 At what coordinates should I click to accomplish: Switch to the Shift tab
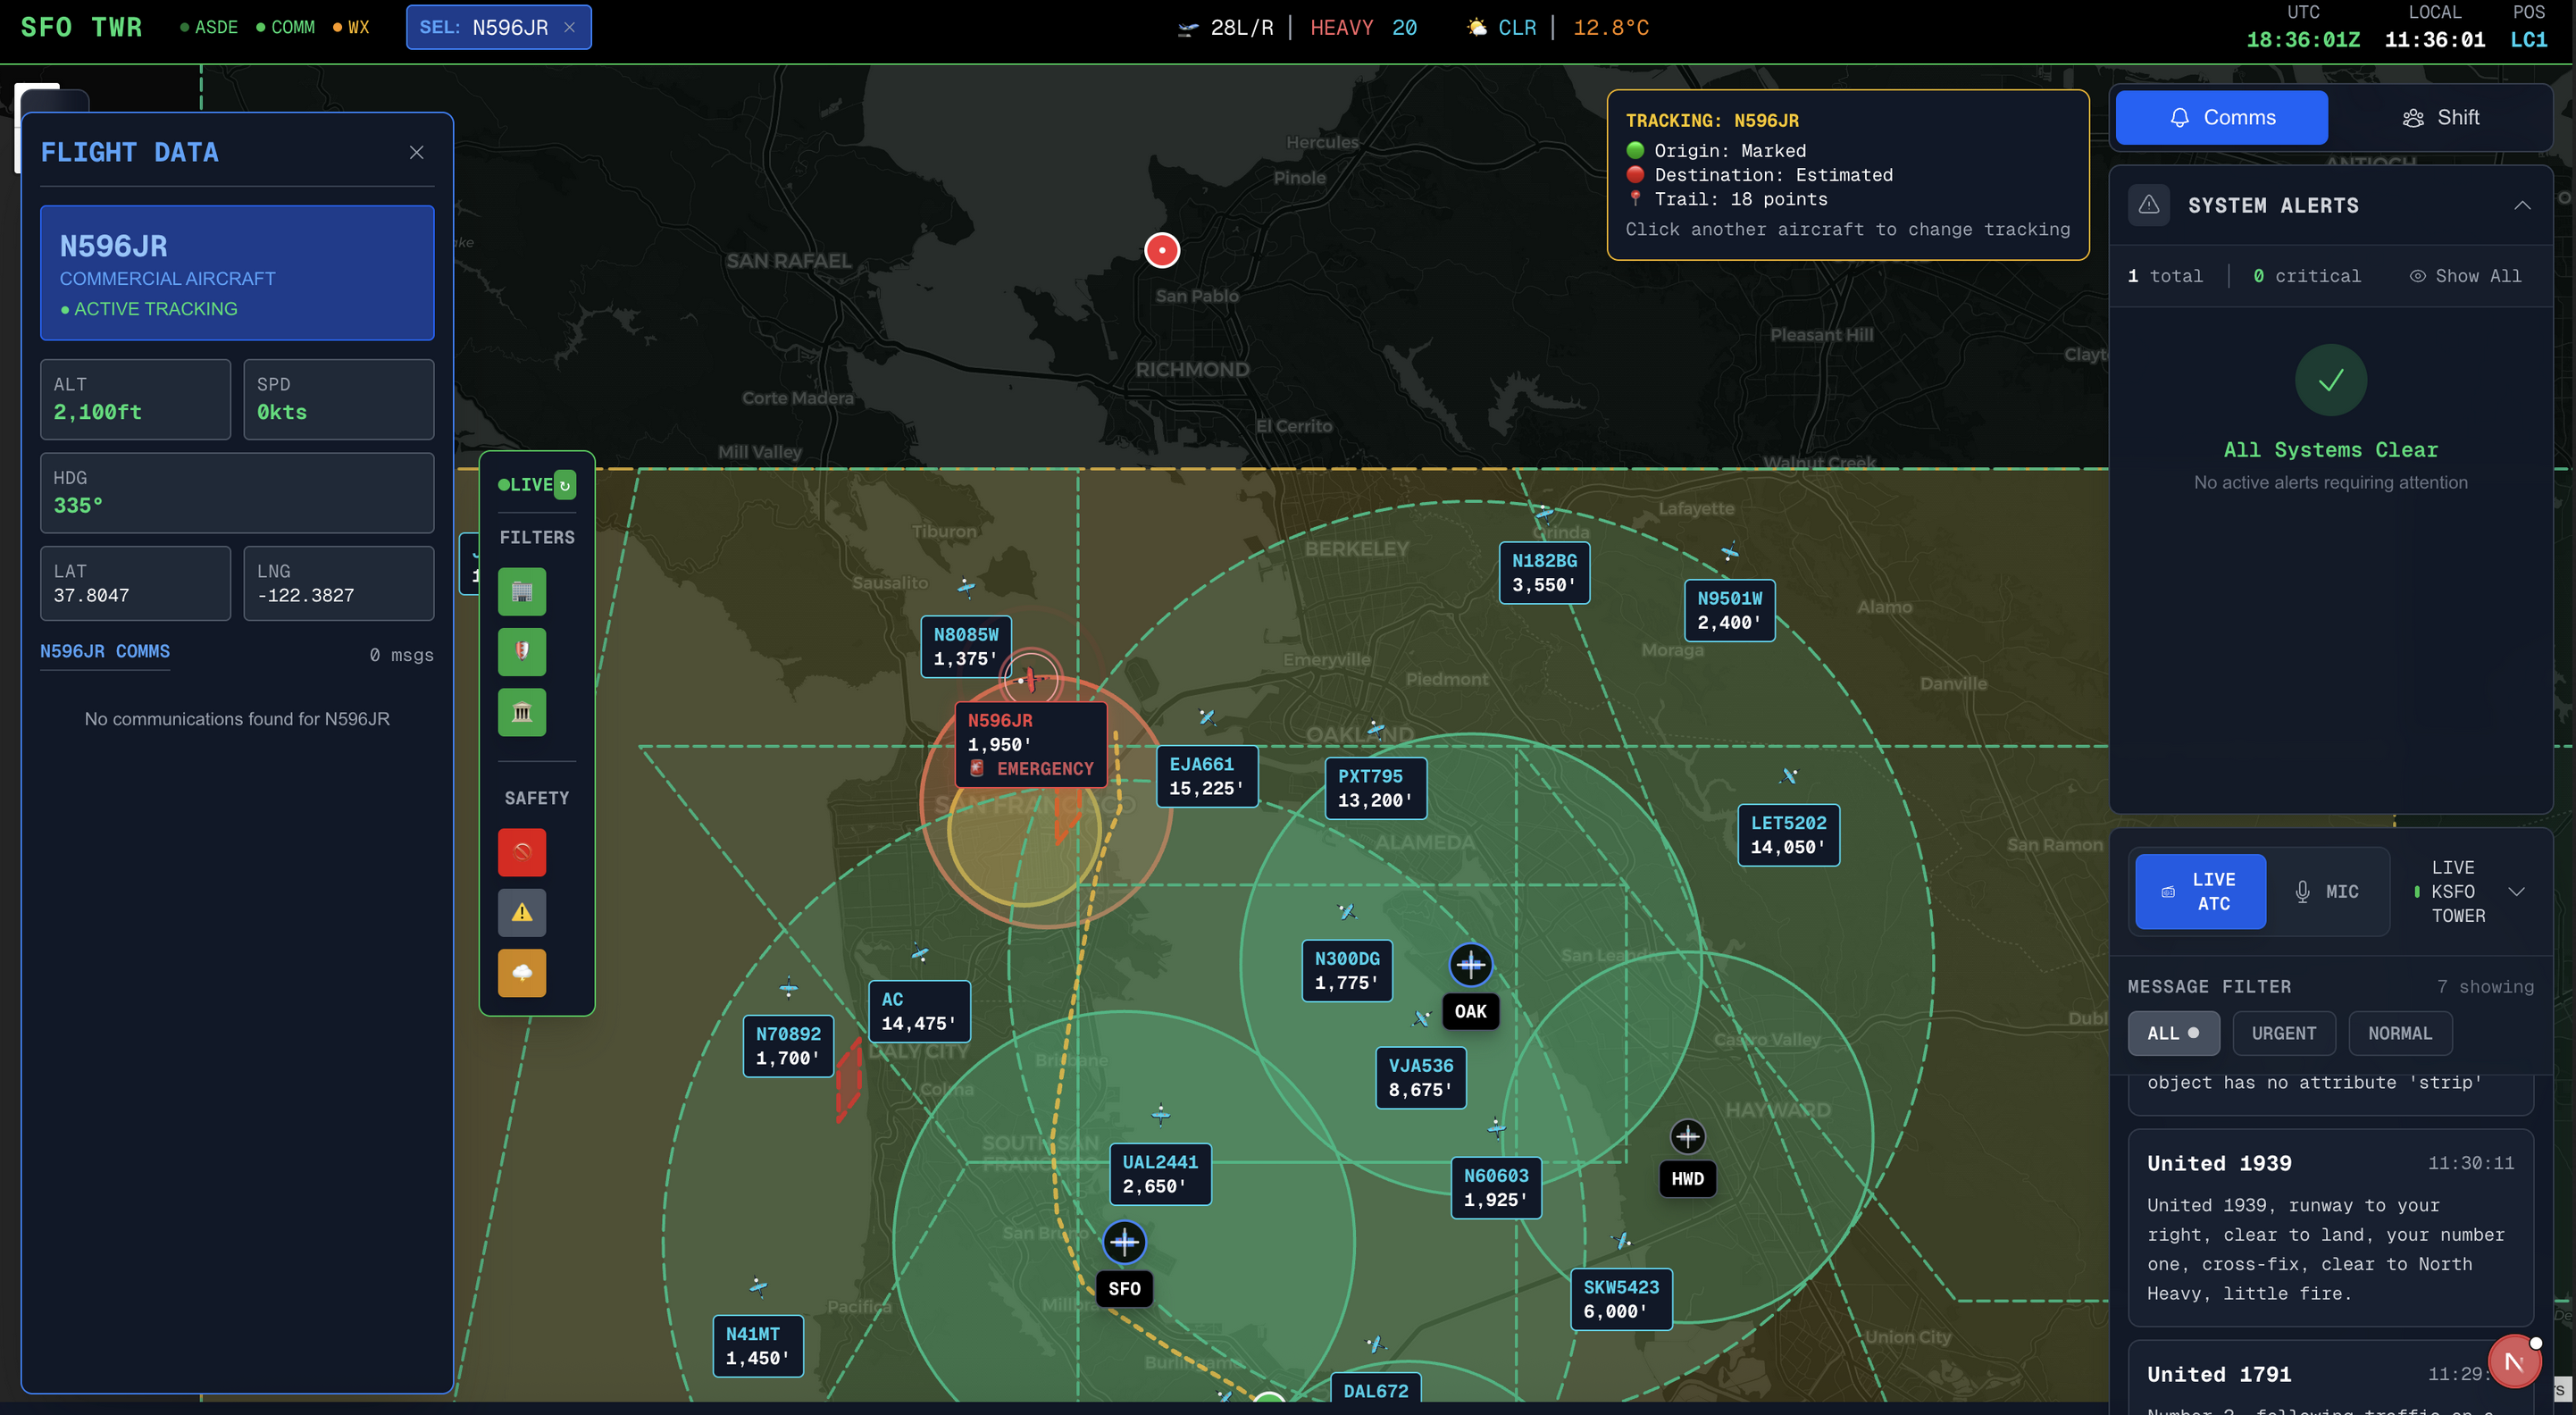(2439, 118)
